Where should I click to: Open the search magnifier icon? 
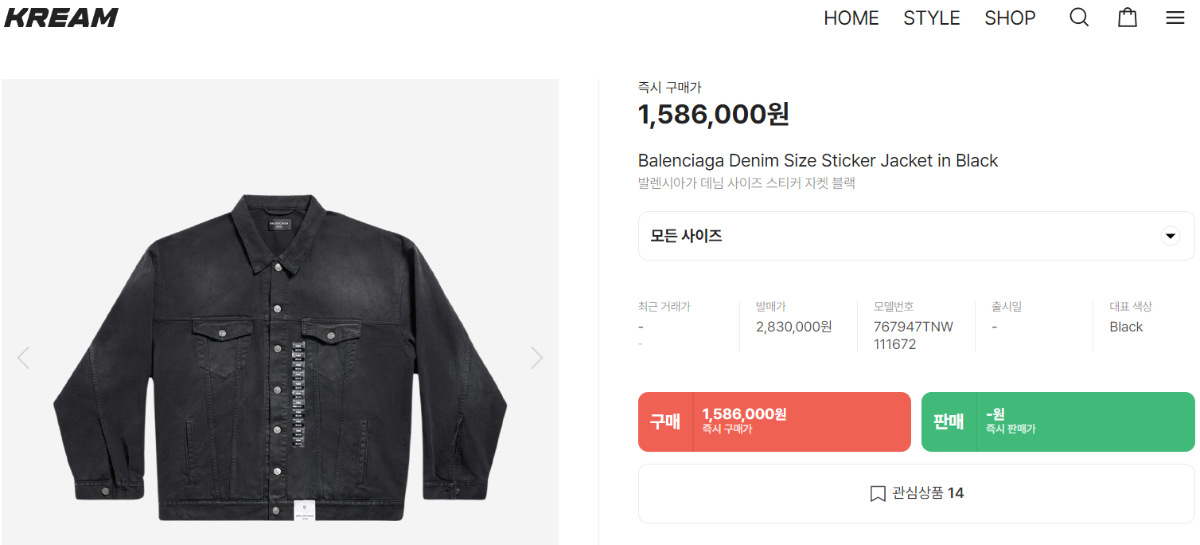(x=1079, y=18)
